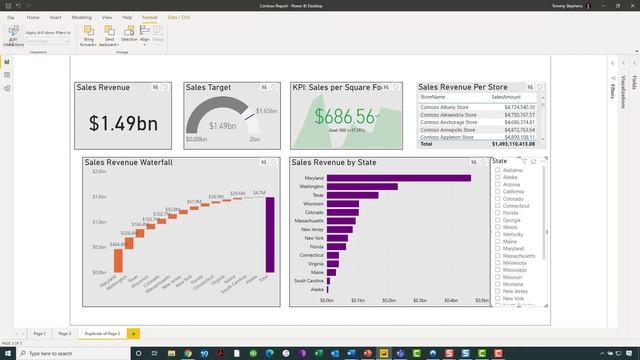Open the drill down filters combo box
Image resolution: width=640 pixels, height=360 pixels.
coord(48,41)
